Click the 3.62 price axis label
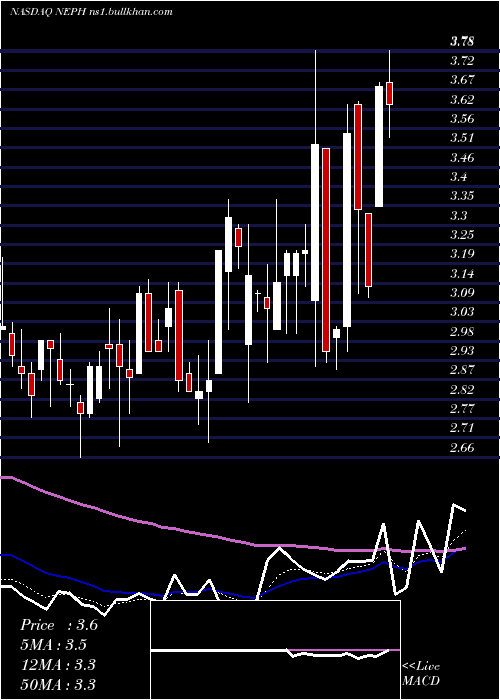 462,99
